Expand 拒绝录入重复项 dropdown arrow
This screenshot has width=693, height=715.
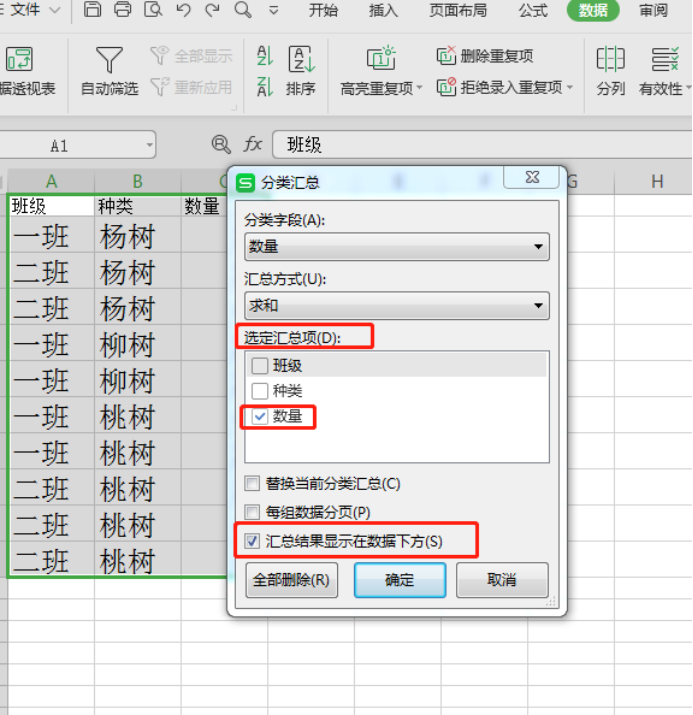click(x=570, y=86)
